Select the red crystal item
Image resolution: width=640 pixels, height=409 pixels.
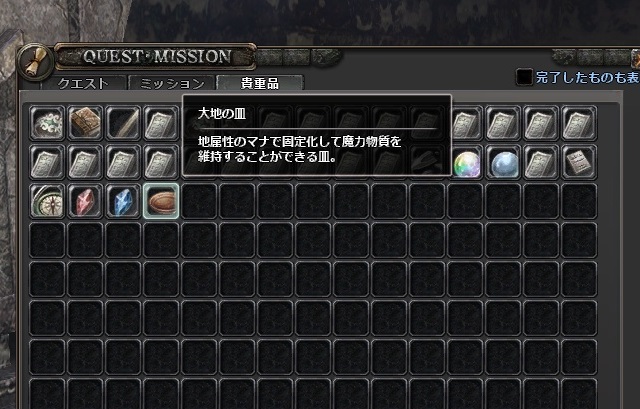pyautogui.click(x=85, y=201)
